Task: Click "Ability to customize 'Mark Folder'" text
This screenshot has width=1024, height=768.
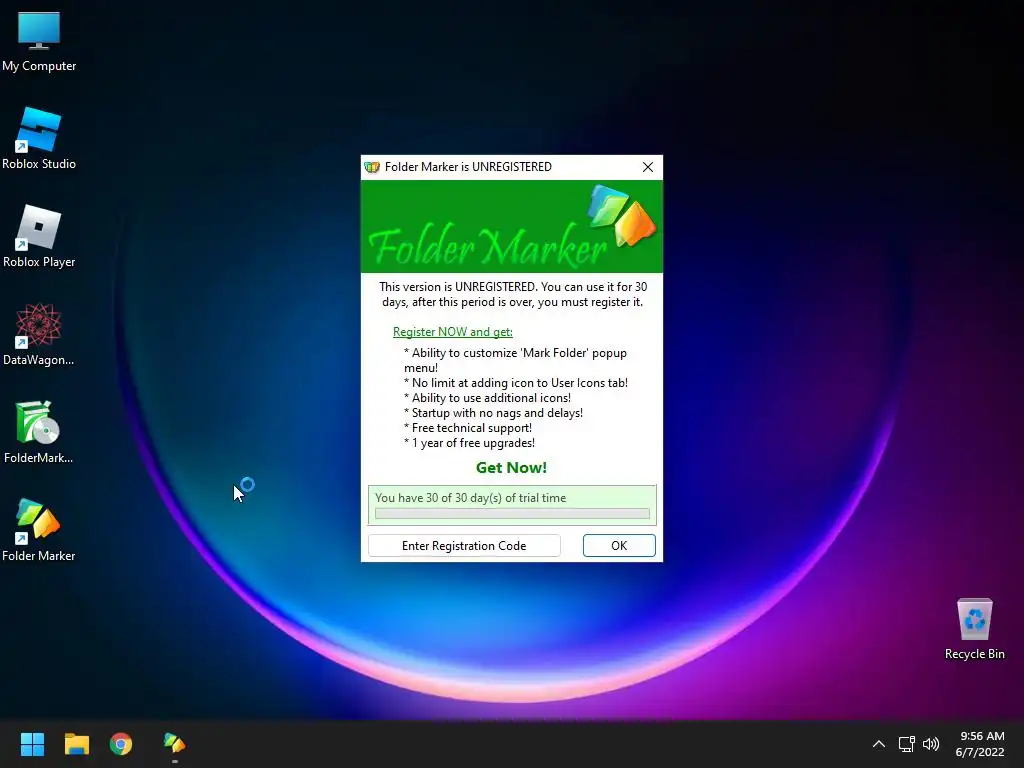Action: click(515, 360)
